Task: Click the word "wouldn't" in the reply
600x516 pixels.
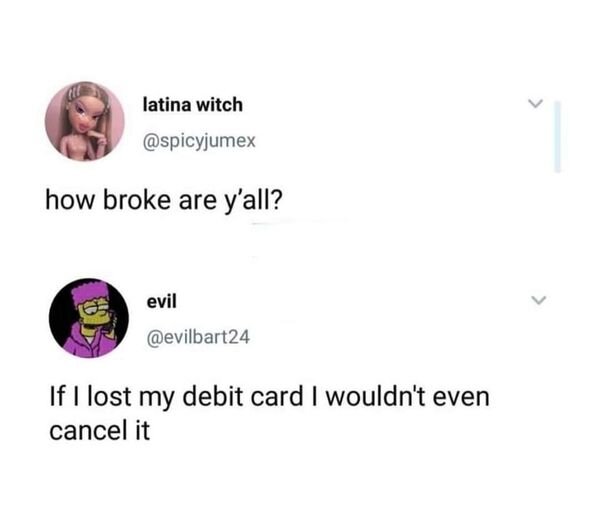Action: (x=375, y=396)
